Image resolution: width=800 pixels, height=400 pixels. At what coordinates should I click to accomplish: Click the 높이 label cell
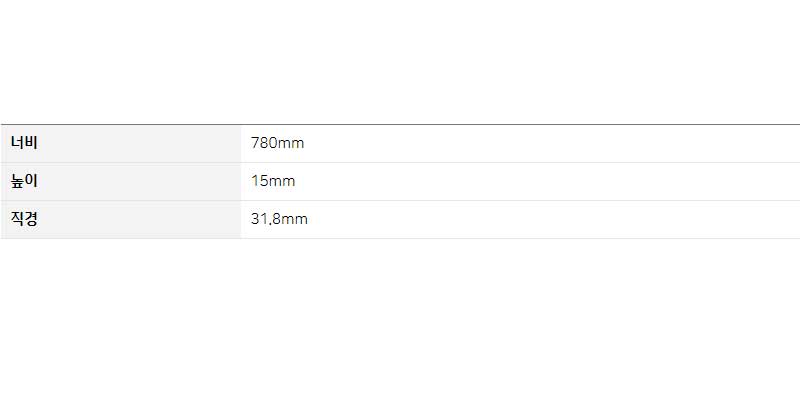[121, 182]
